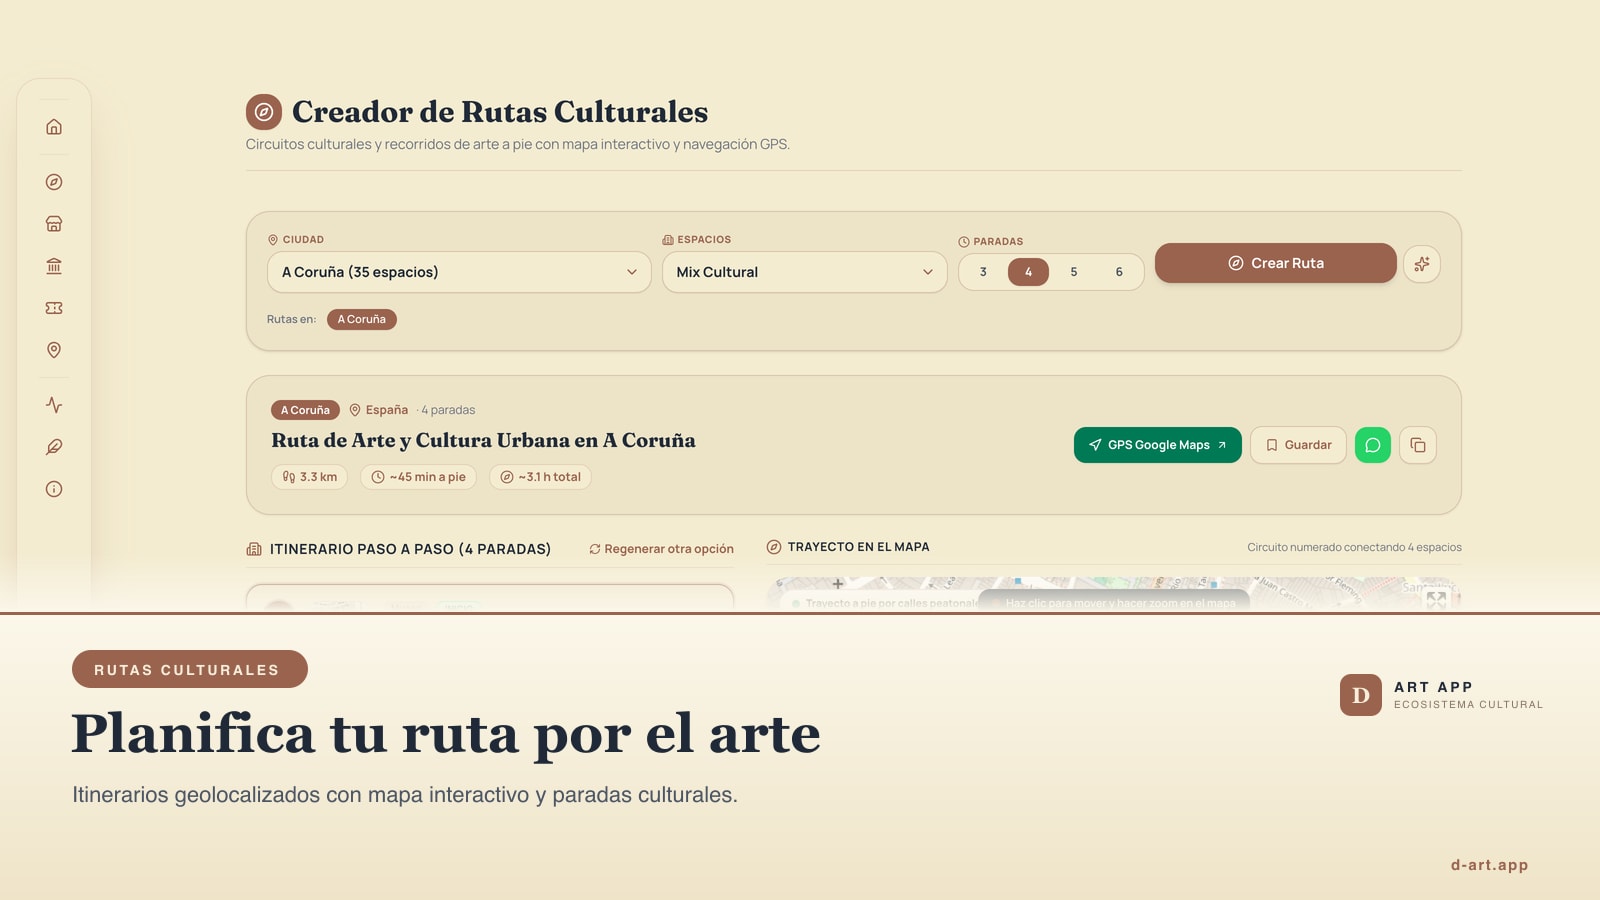Open the activity pulse icon in sidebar
This screenshot has height=900, width=1600.
54,405
